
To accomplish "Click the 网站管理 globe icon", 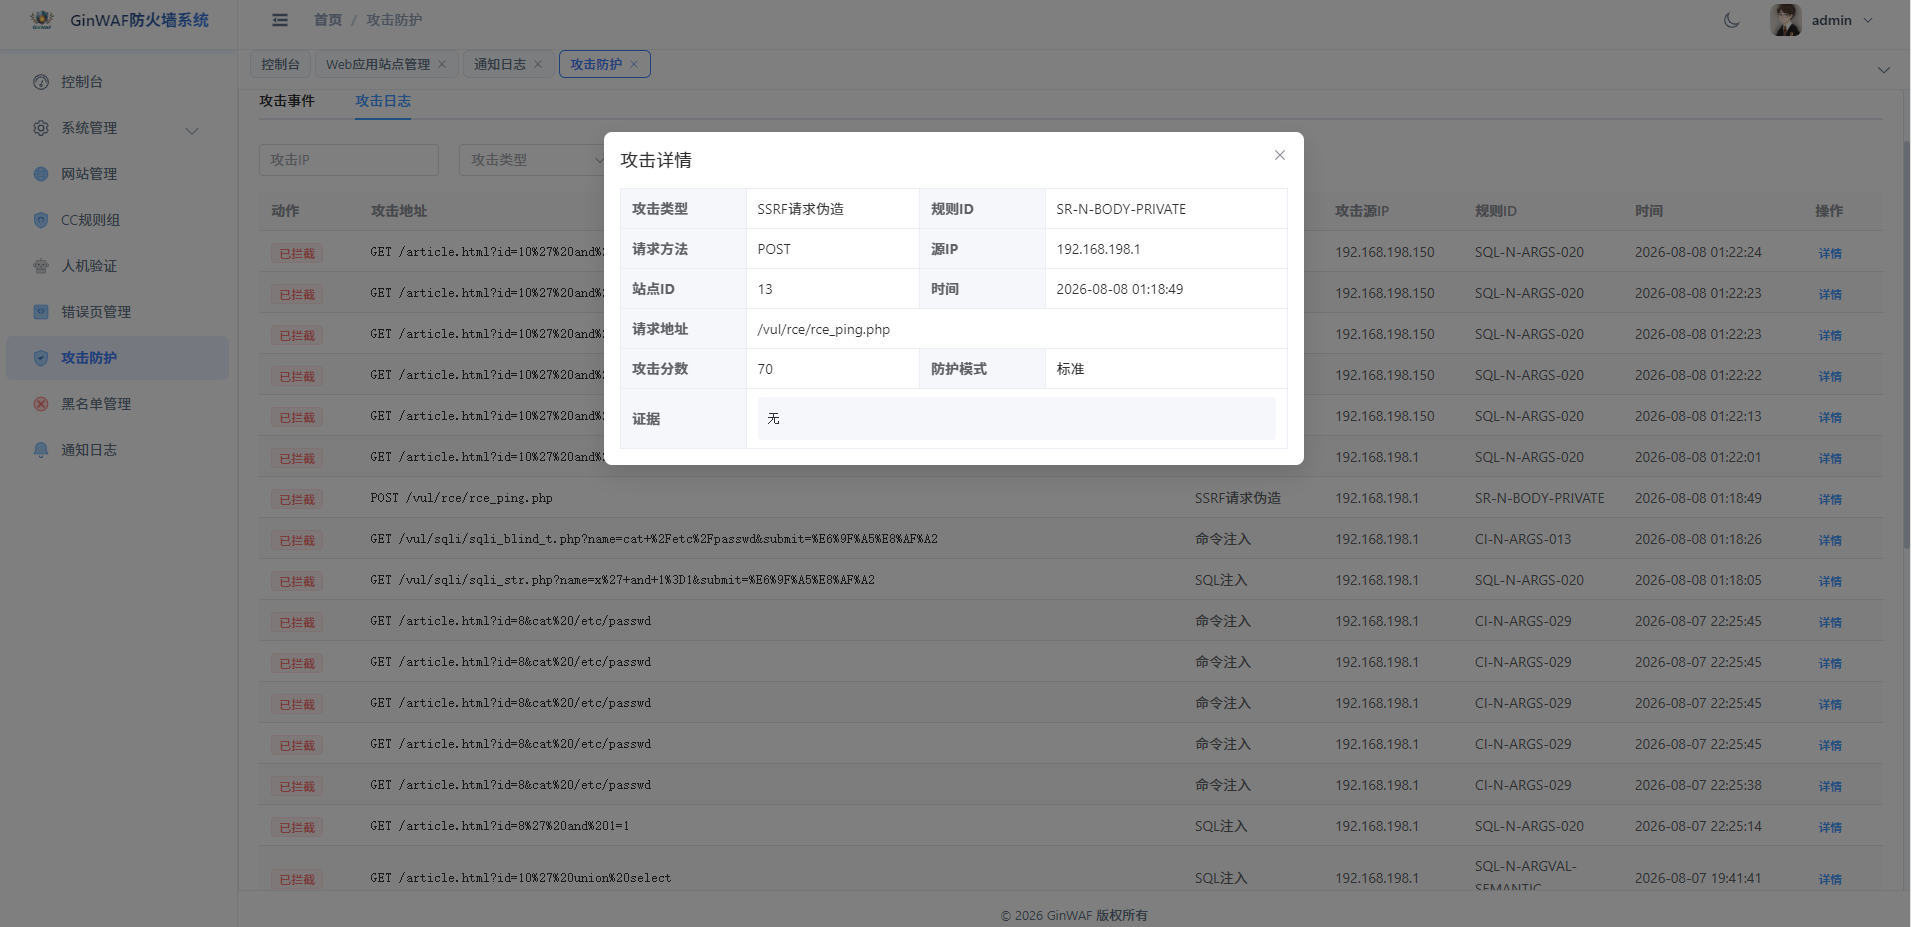I will point(41,174).
